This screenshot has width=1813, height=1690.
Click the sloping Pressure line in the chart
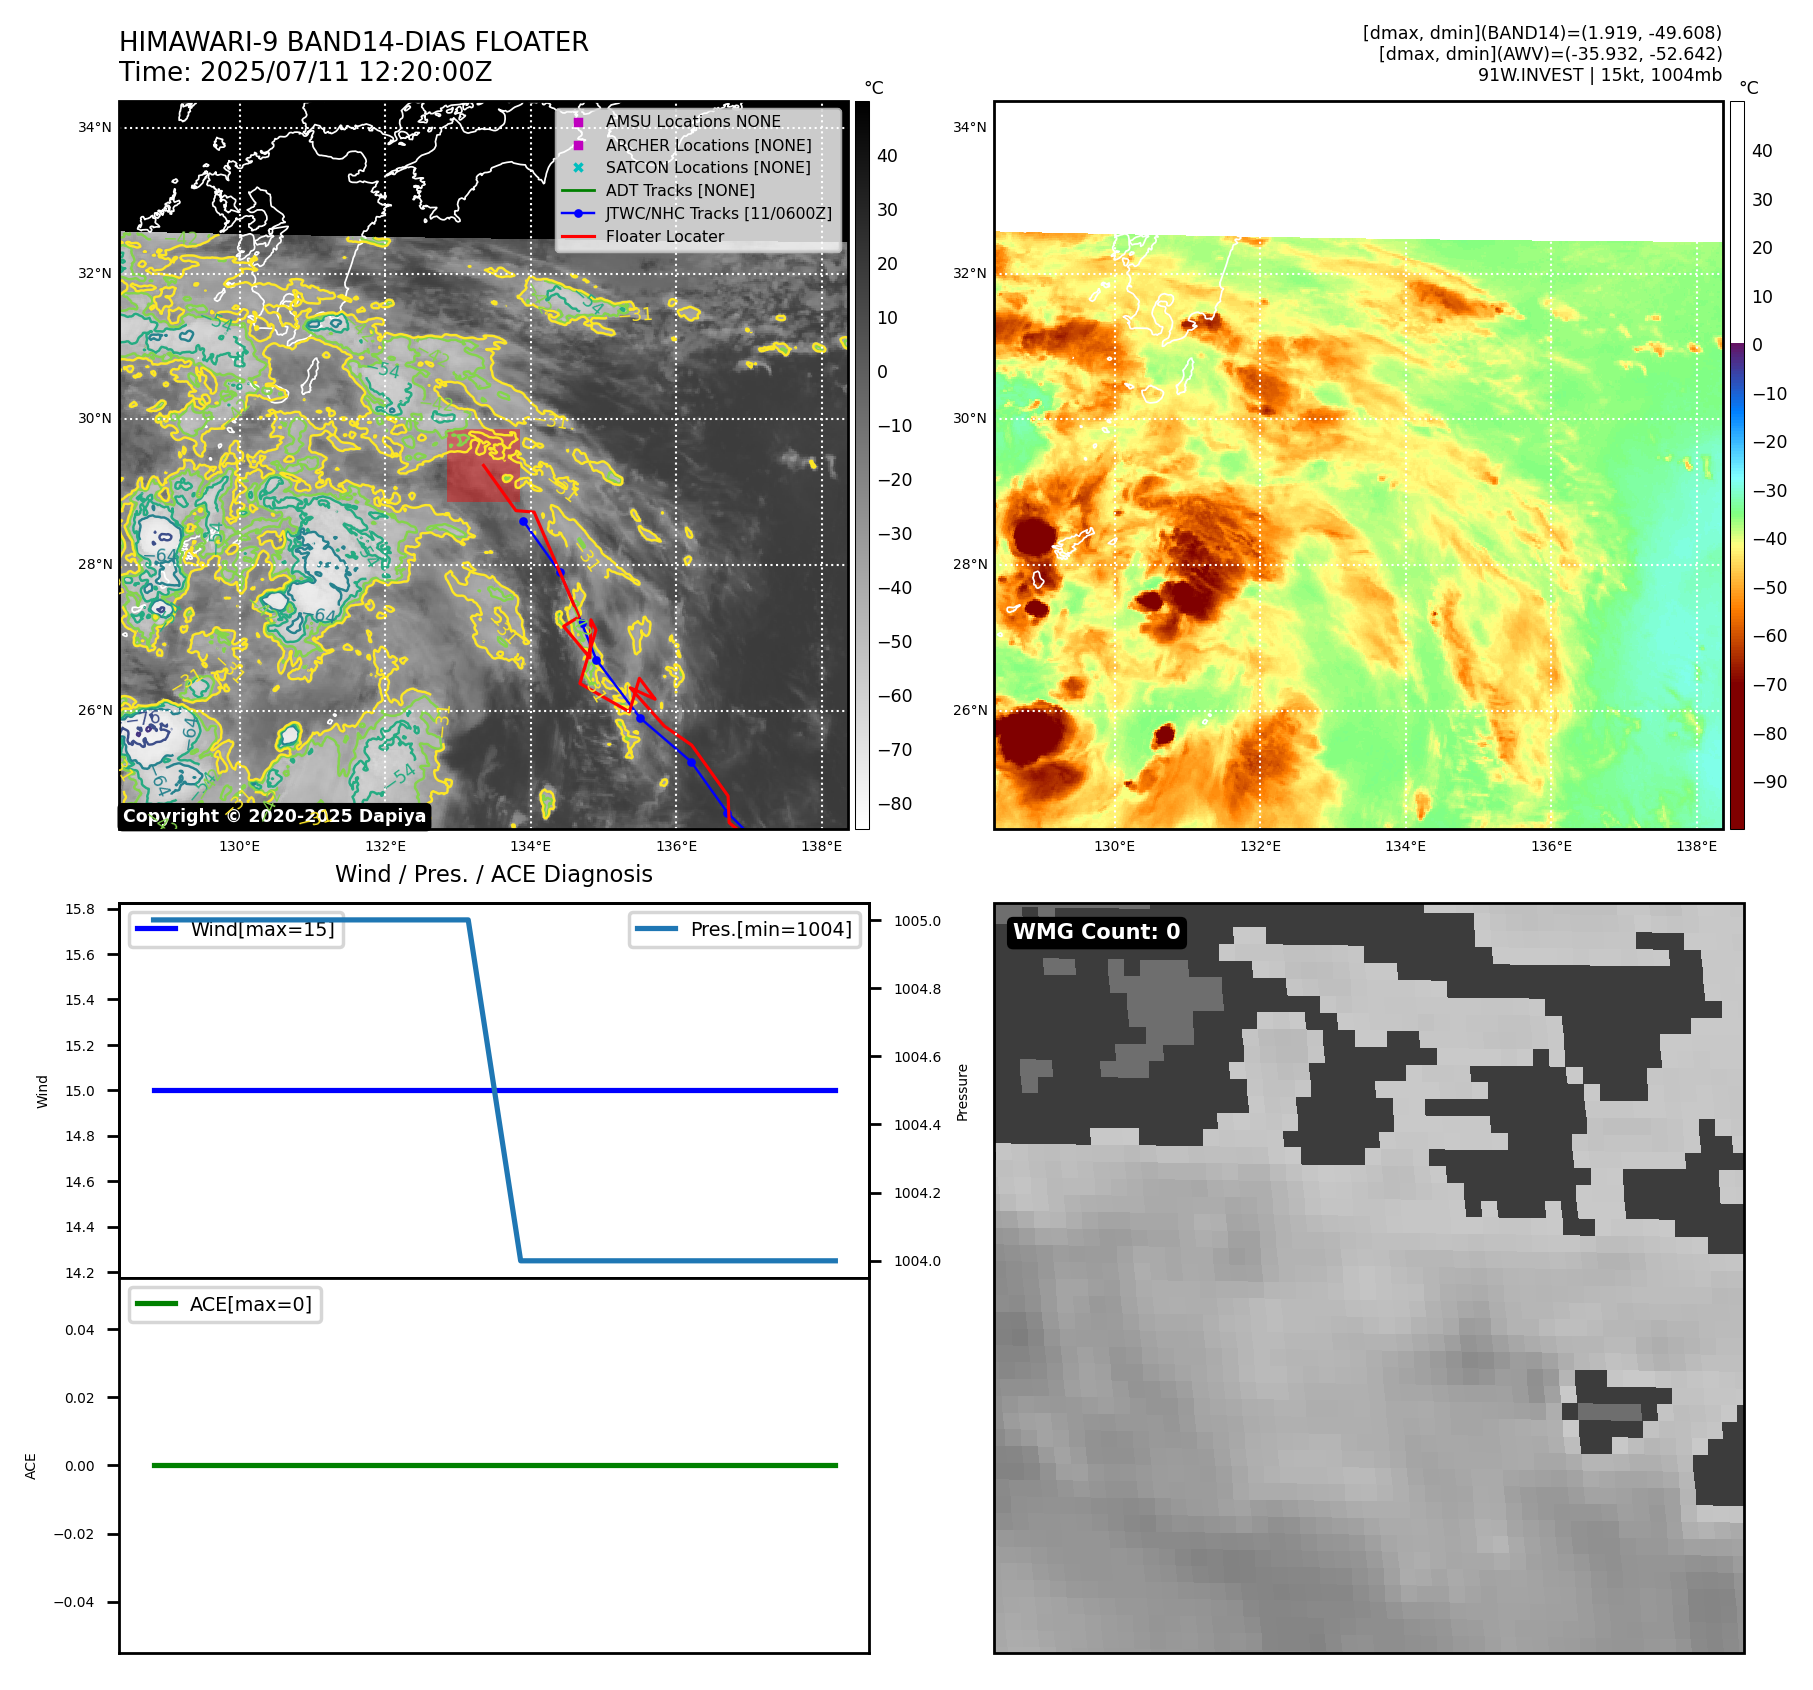[x=495, y=1090]
